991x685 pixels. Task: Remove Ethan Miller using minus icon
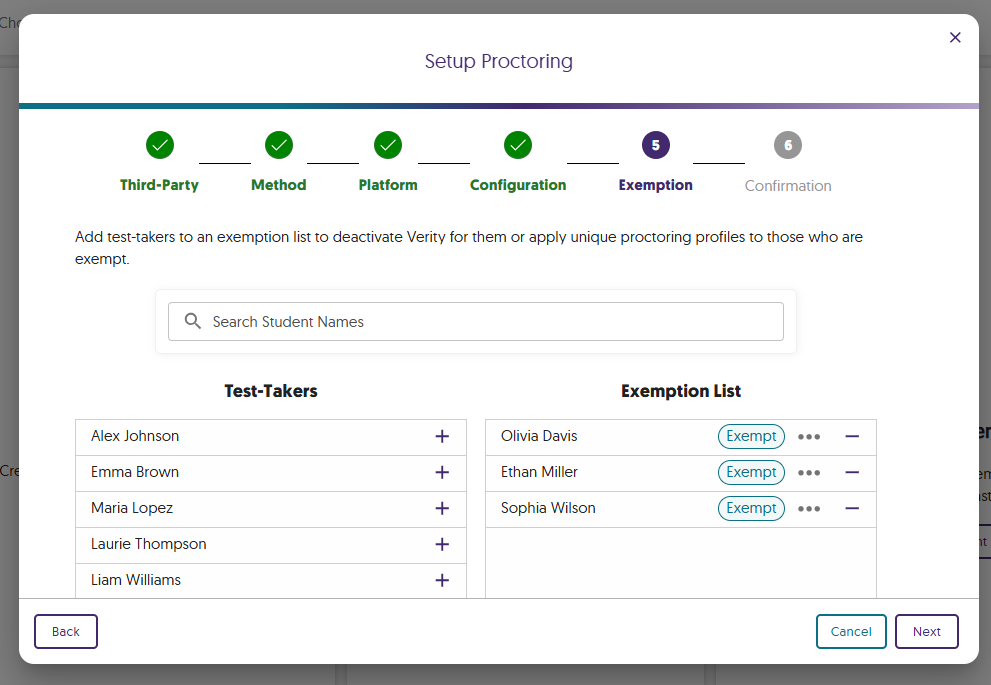click(x=852, y=473)
